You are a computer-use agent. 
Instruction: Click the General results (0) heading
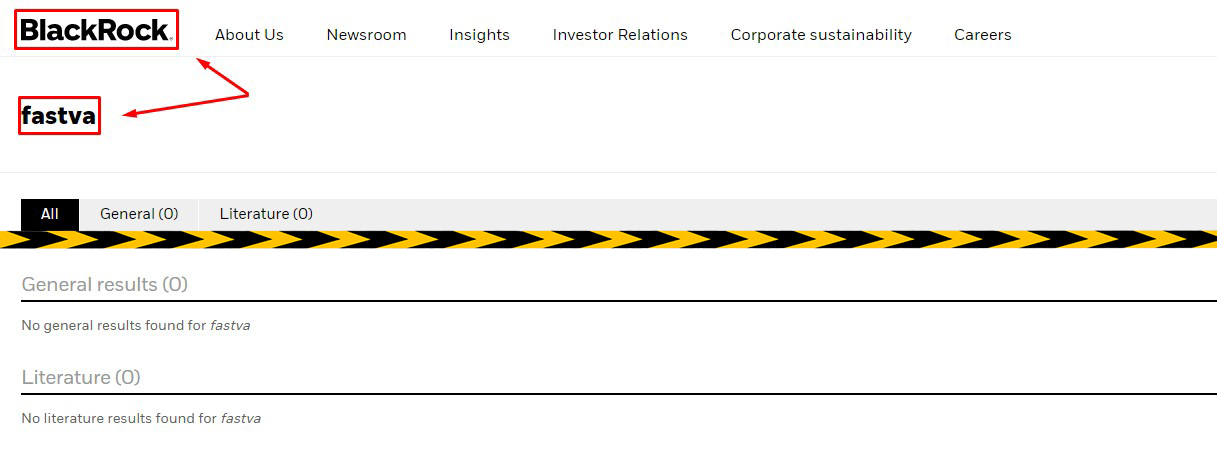point(105,284)
